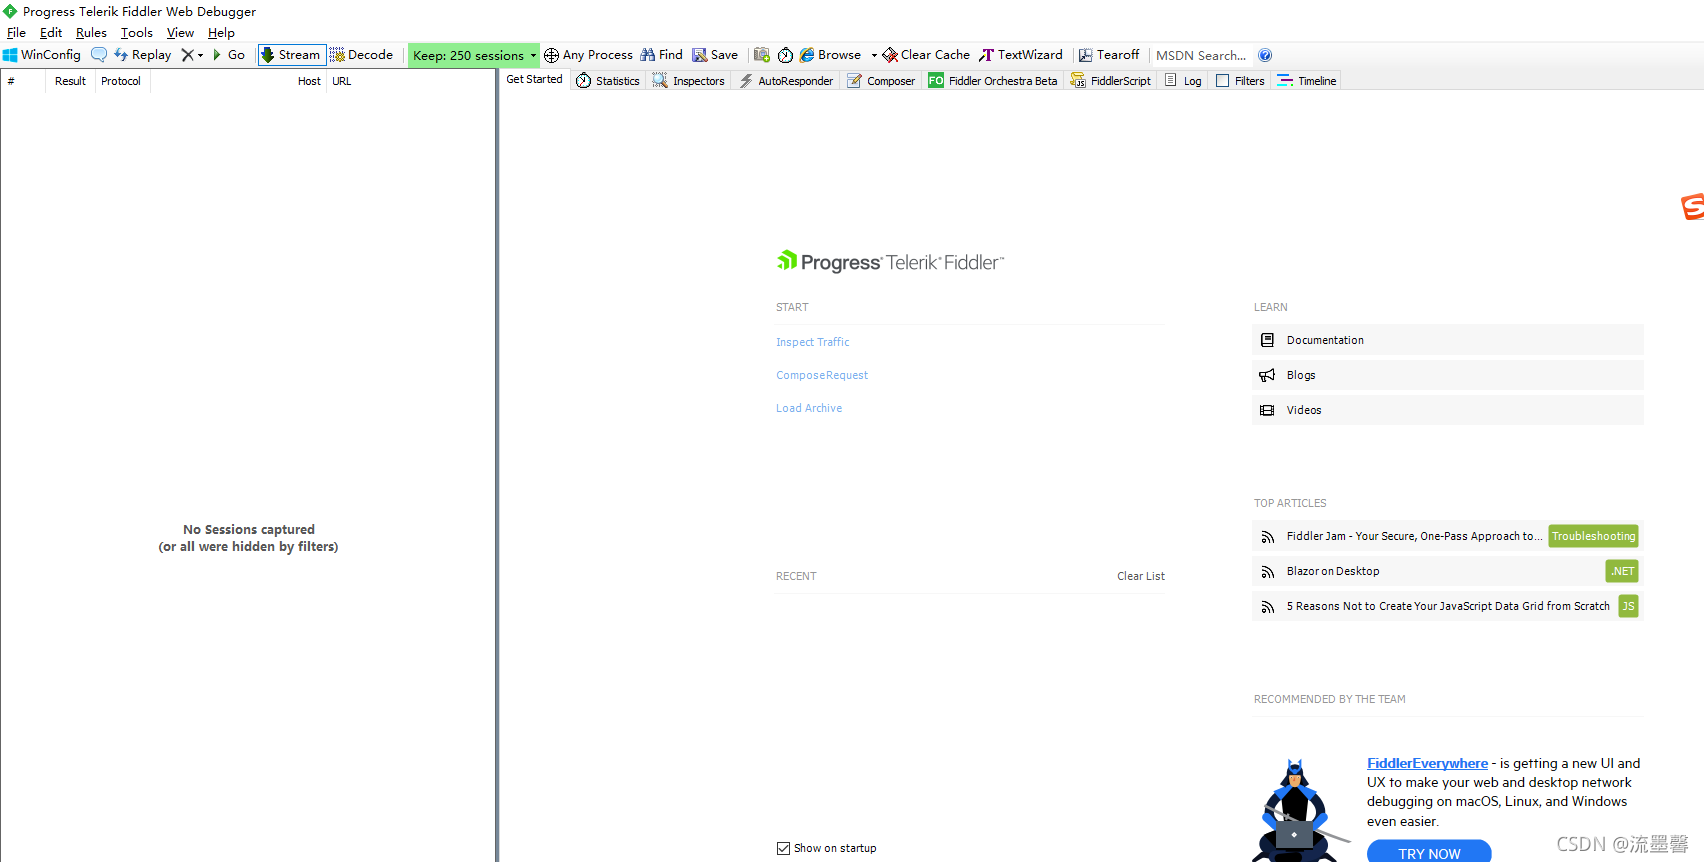The width and height of the screenshot is (1704, 862).
Task: Click Clear Cache in toolbar
Action: 926,55
